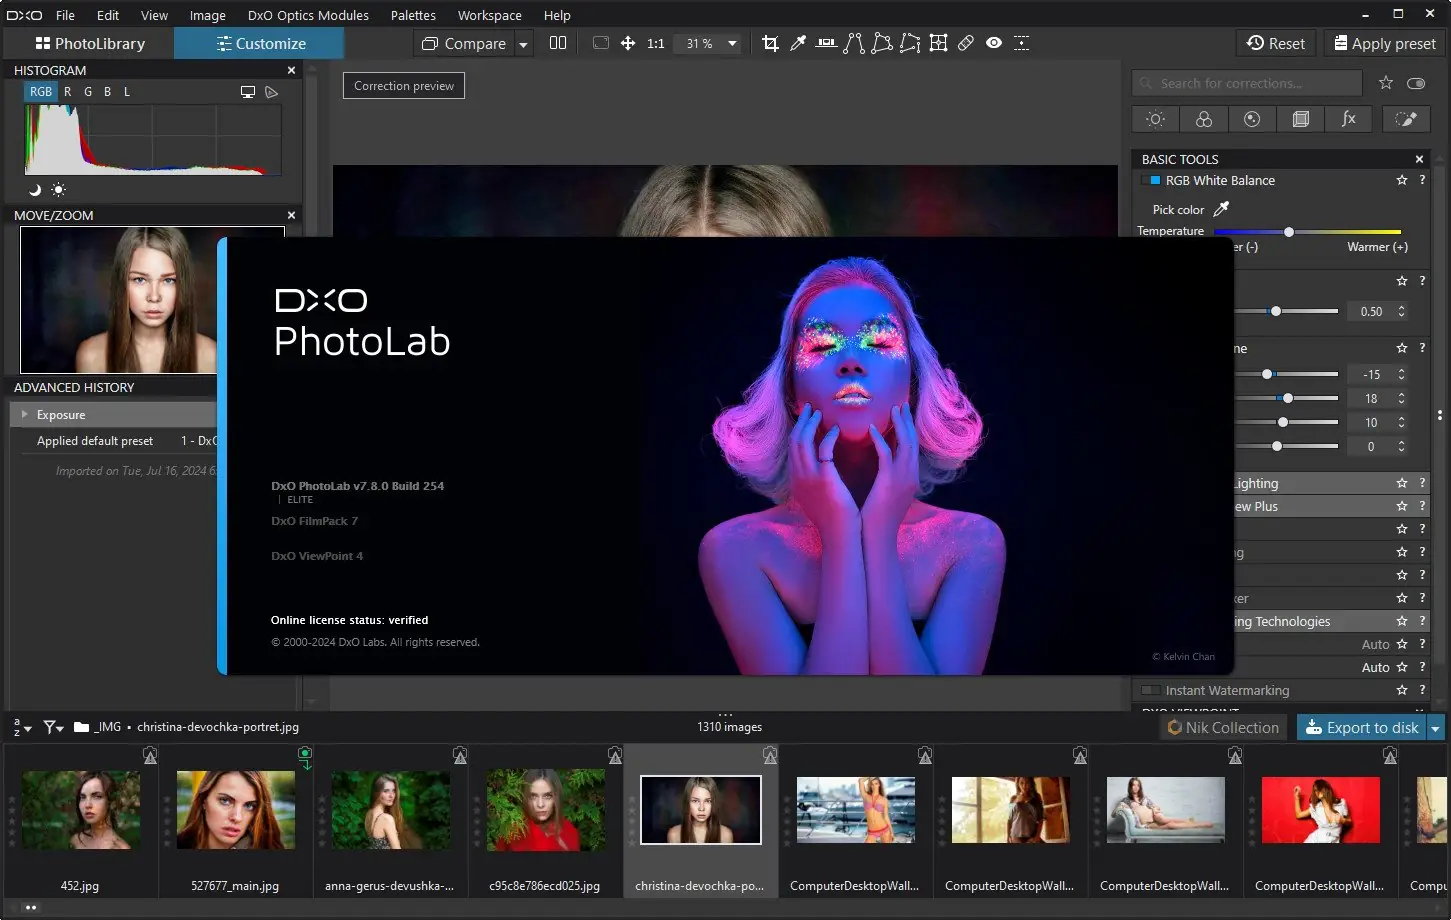The image size is (1451, 920).
Task: Show shadow clipping moon icon
Action: (35, 190)
